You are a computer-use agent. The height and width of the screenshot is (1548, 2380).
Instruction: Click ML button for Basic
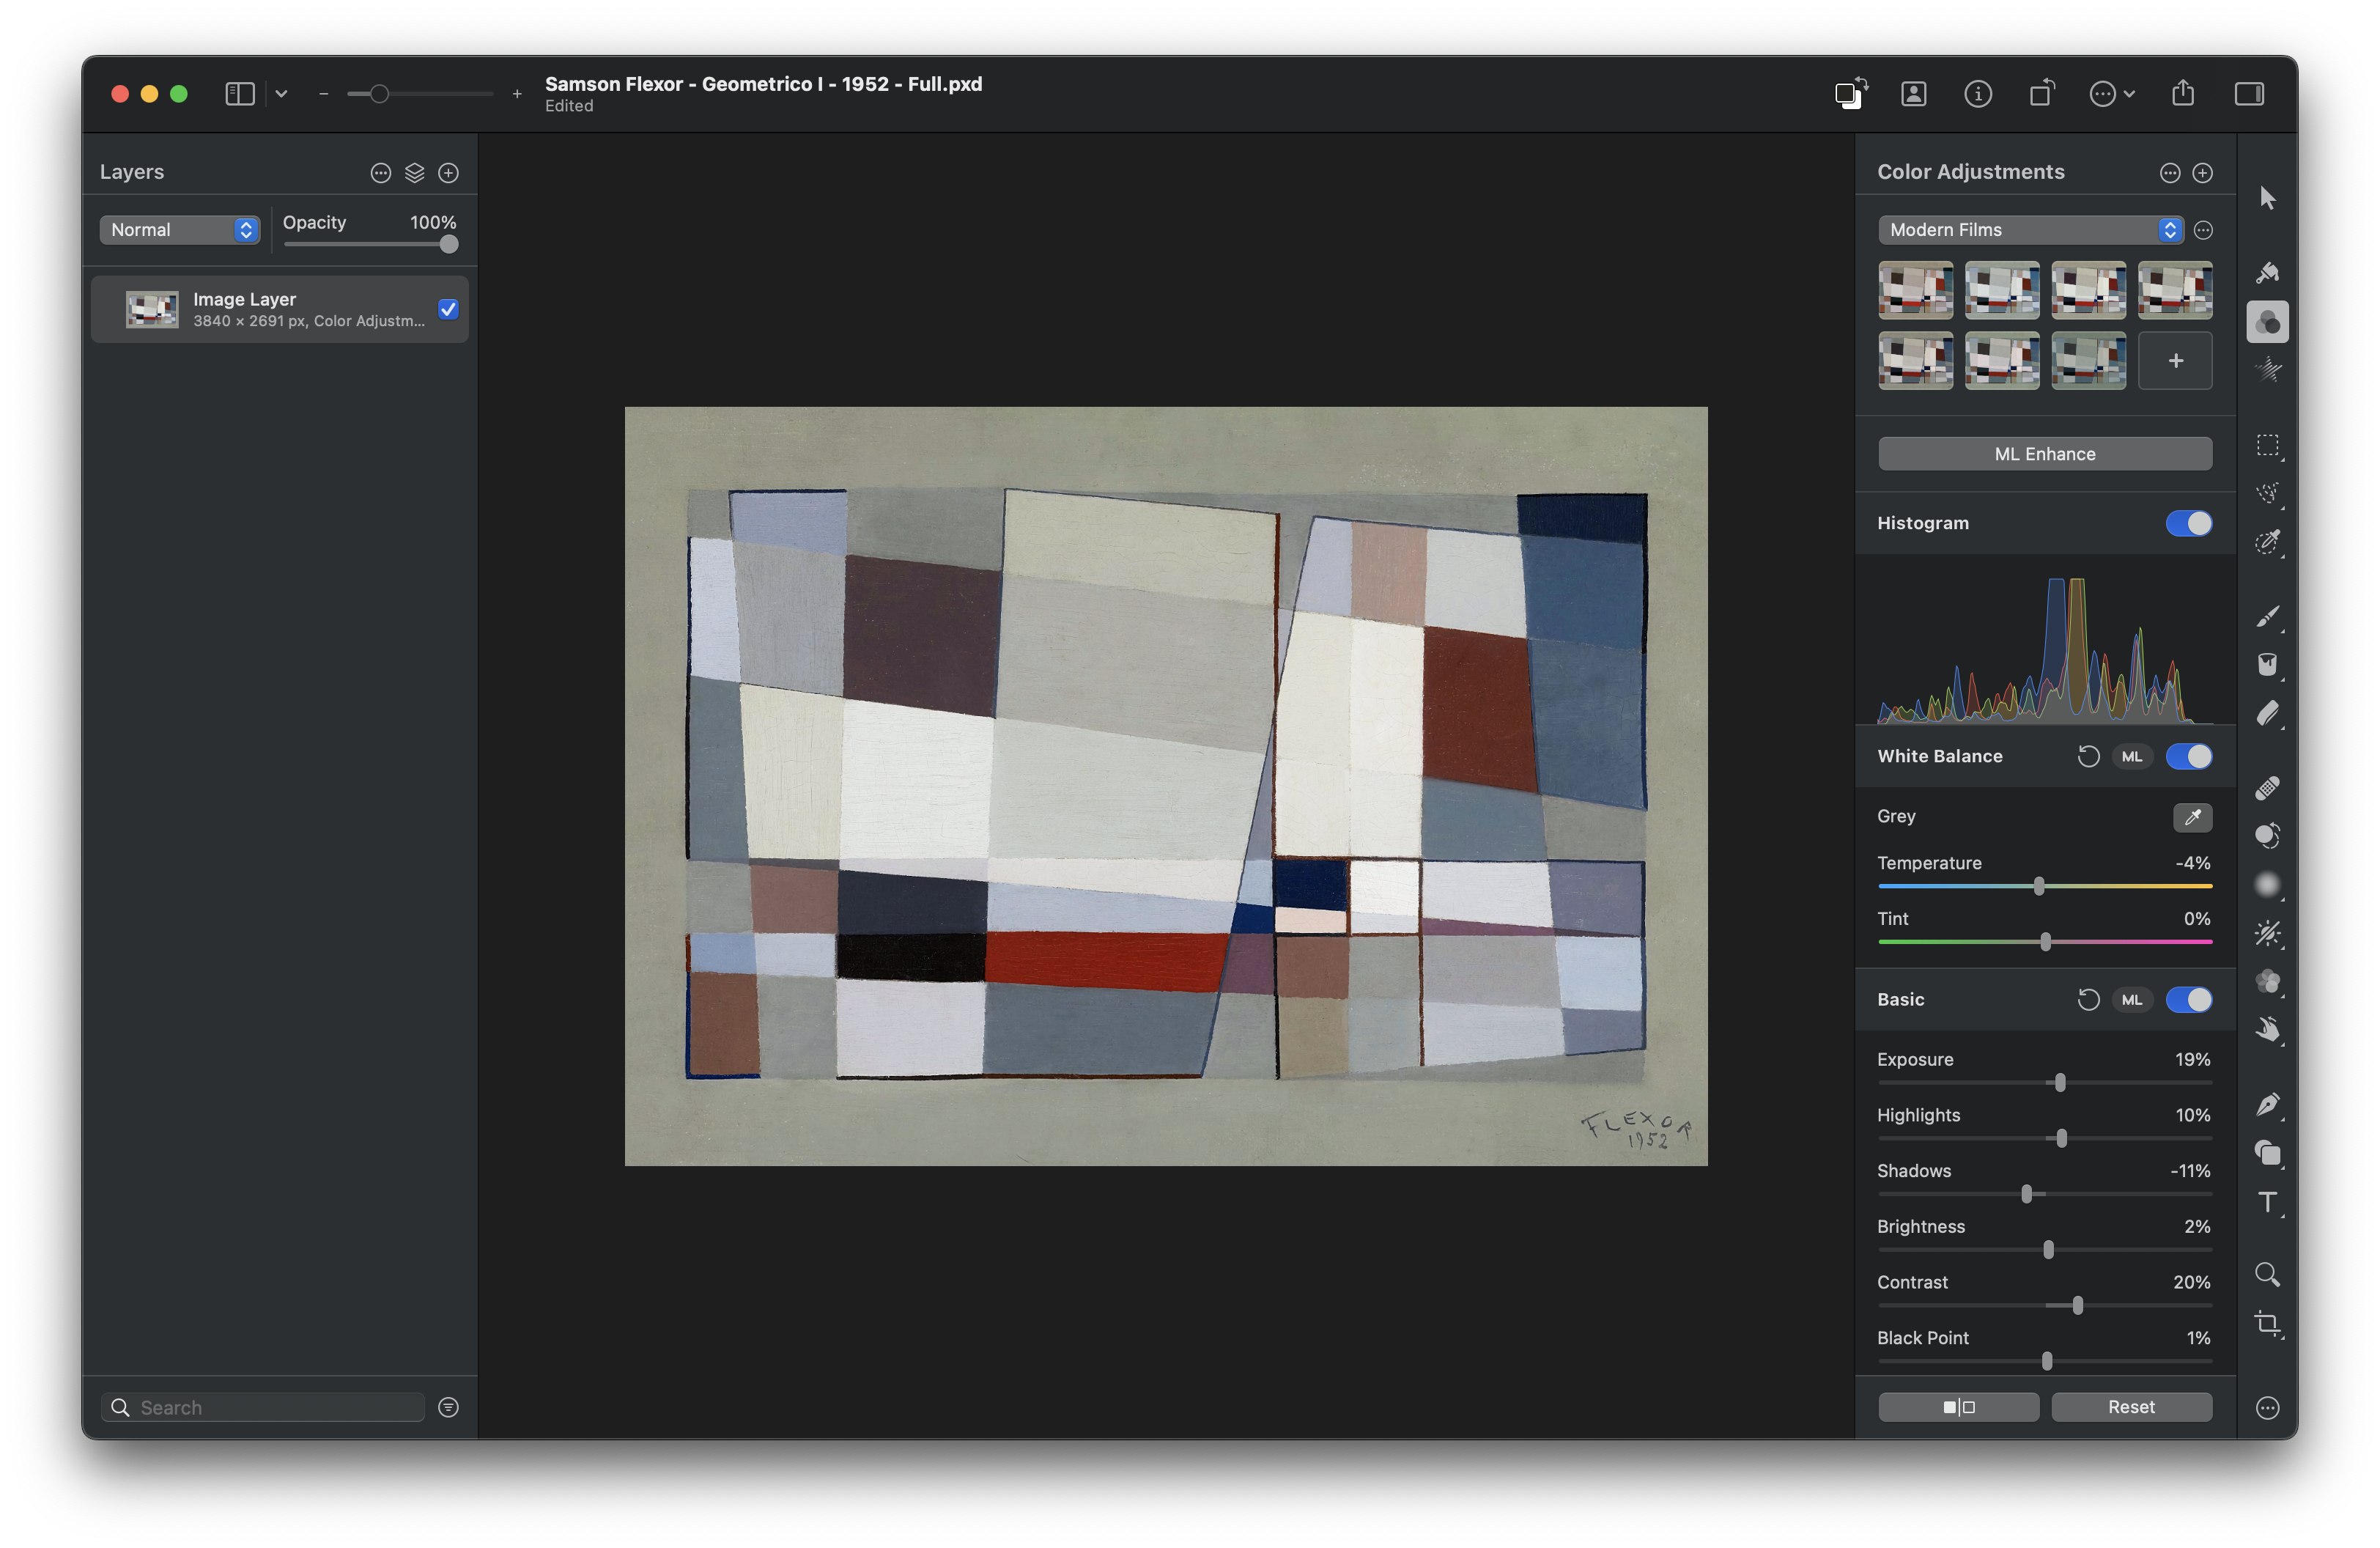coord(2131,999)
